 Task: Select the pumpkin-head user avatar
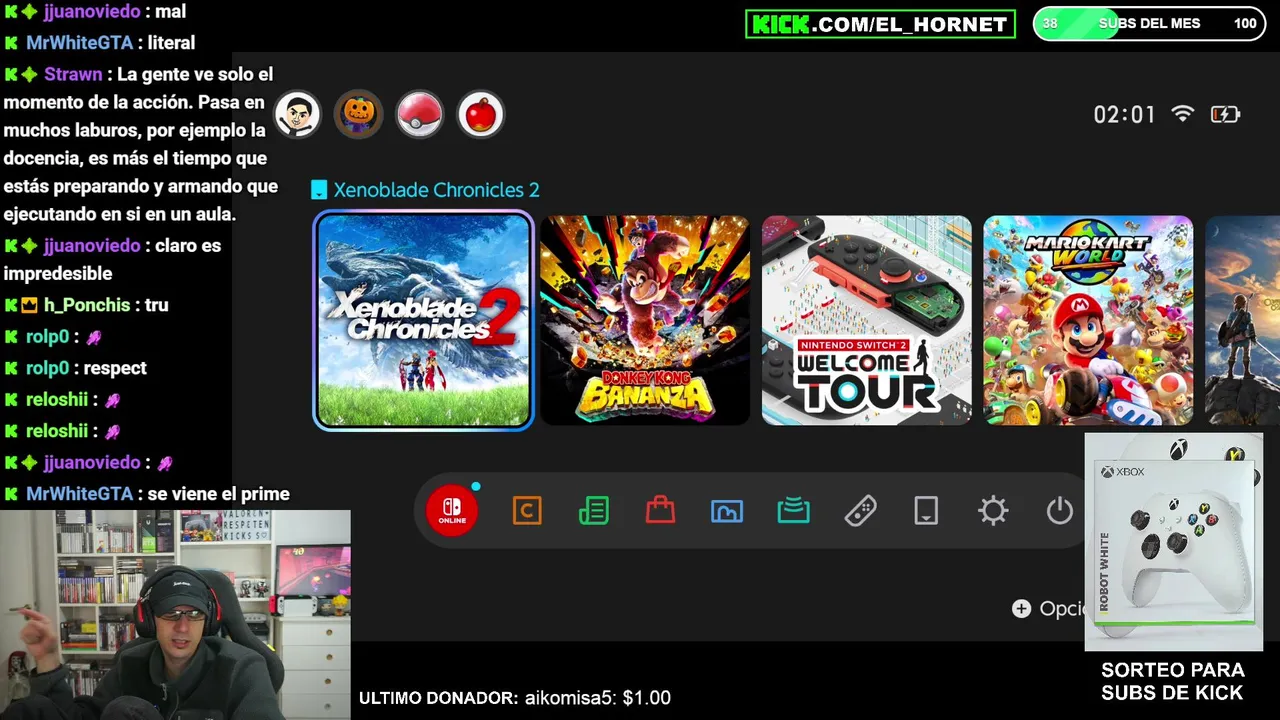click(358, 114)
